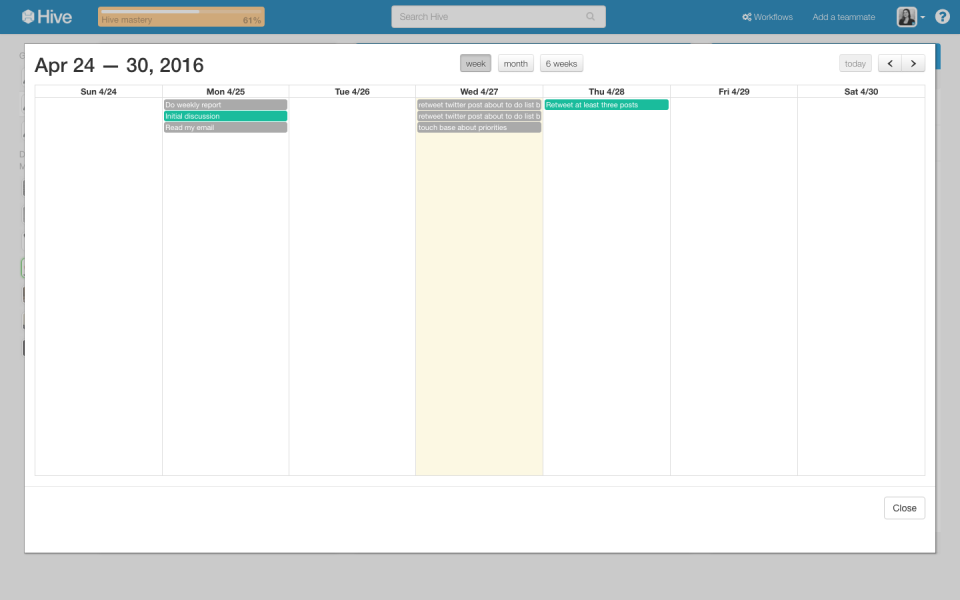This screenshot has height=600, width=960.
Task: Open 'Retweet at least three posts' event
Action: pos(606,105)
